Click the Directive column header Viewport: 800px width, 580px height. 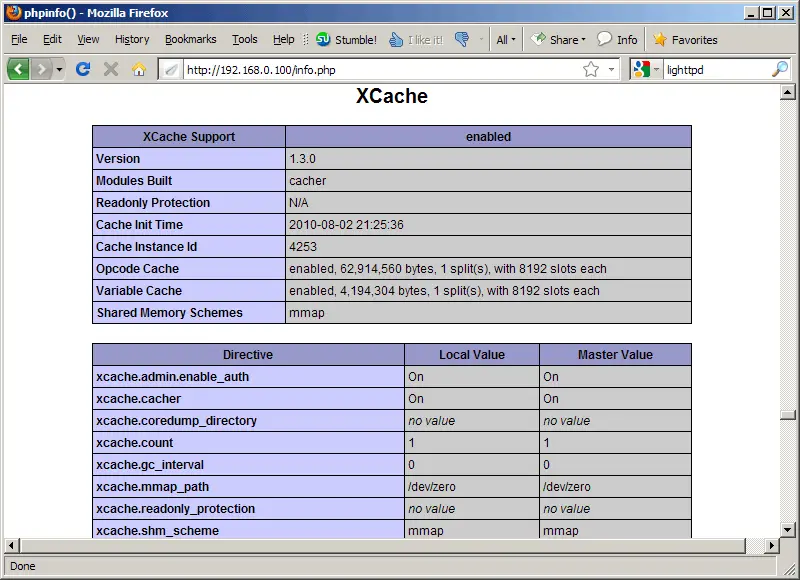point(248,355)
